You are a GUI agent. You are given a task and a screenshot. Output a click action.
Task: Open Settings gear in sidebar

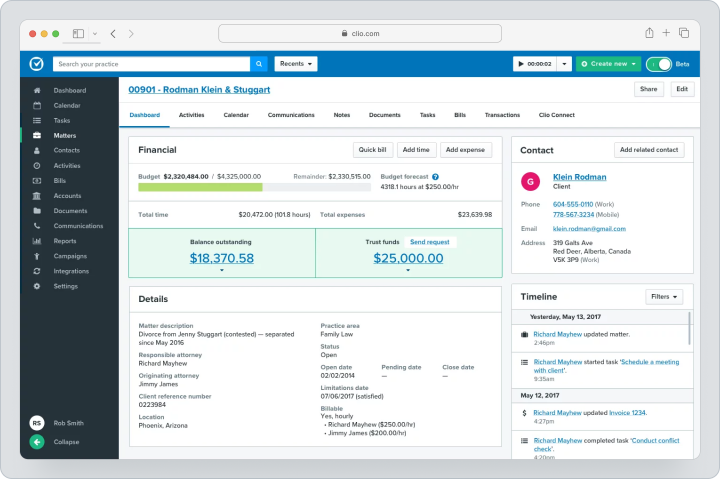(37, 286)
